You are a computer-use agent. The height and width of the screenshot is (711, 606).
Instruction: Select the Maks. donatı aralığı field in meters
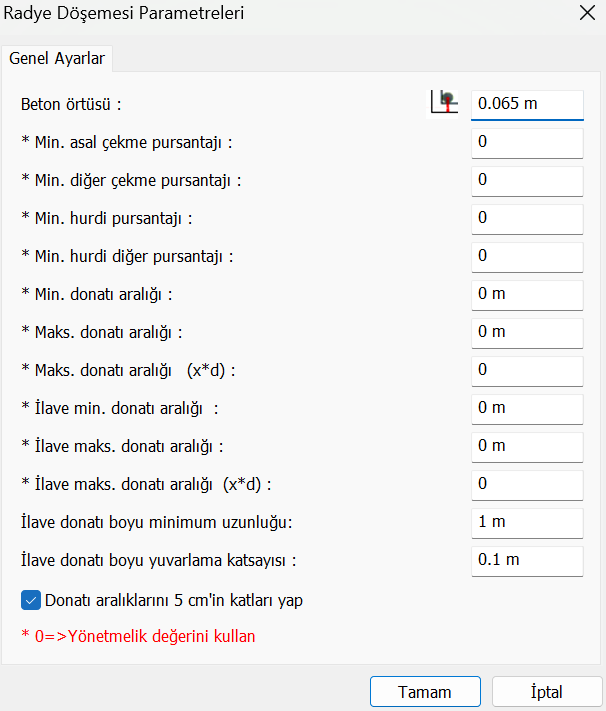526,332
